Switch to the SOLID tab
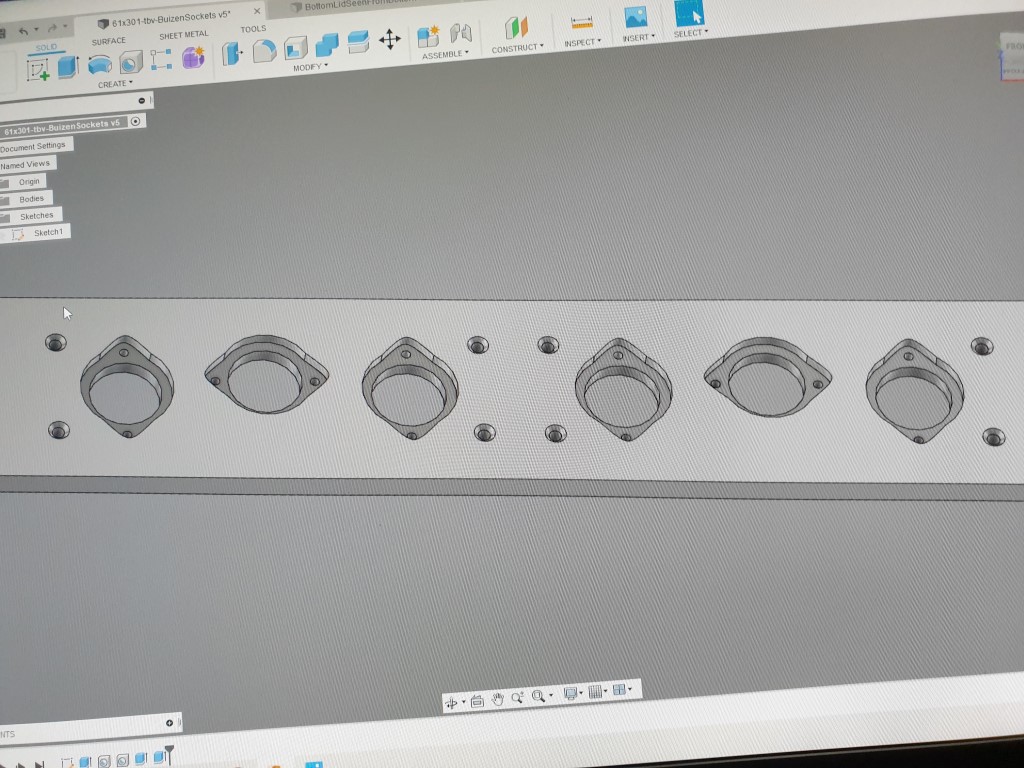Screen dimensions: 1024x768 (46, 48)
